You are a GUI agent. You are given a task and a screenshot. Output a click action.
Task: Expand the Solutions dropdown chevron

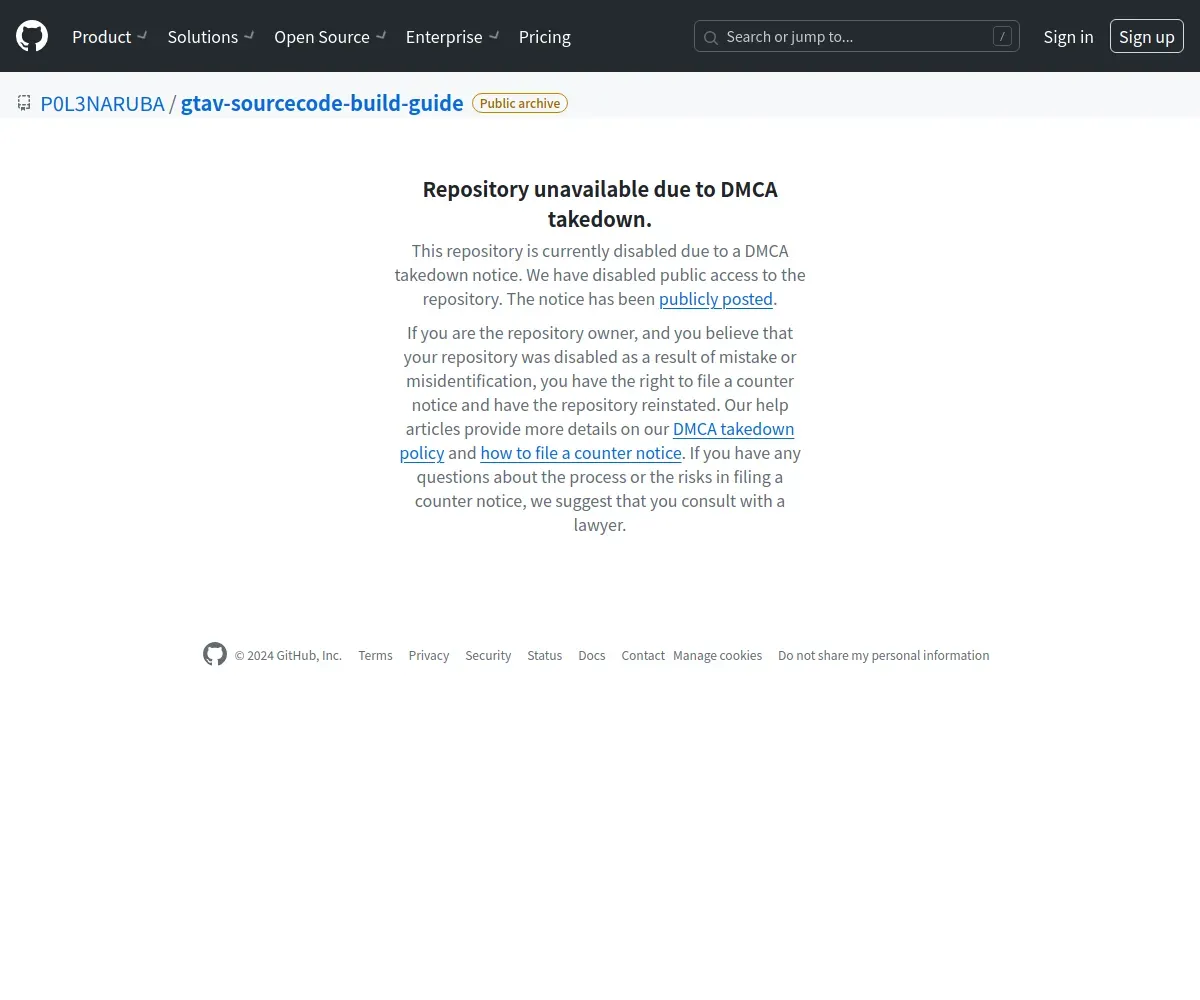coord(249,36)
